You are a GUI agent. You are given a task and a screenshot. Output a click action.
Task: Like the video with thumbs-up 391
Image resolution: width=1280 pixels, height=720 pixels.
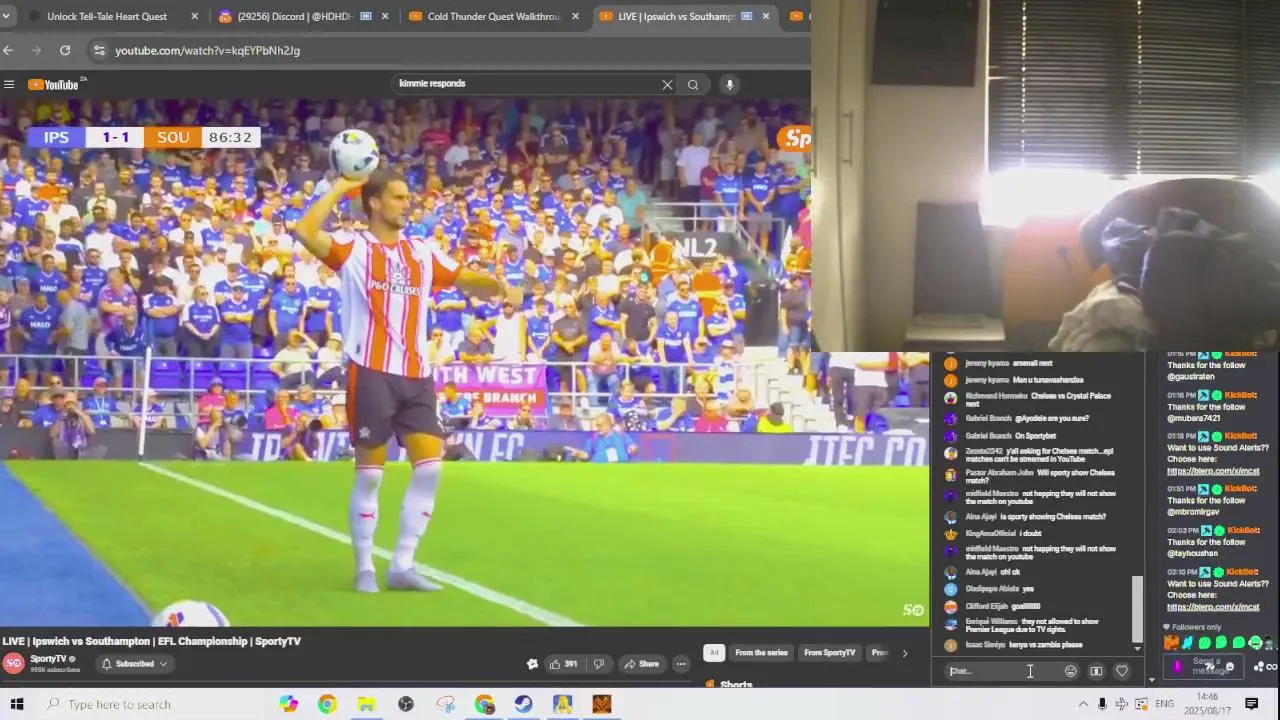click(564, 664)
